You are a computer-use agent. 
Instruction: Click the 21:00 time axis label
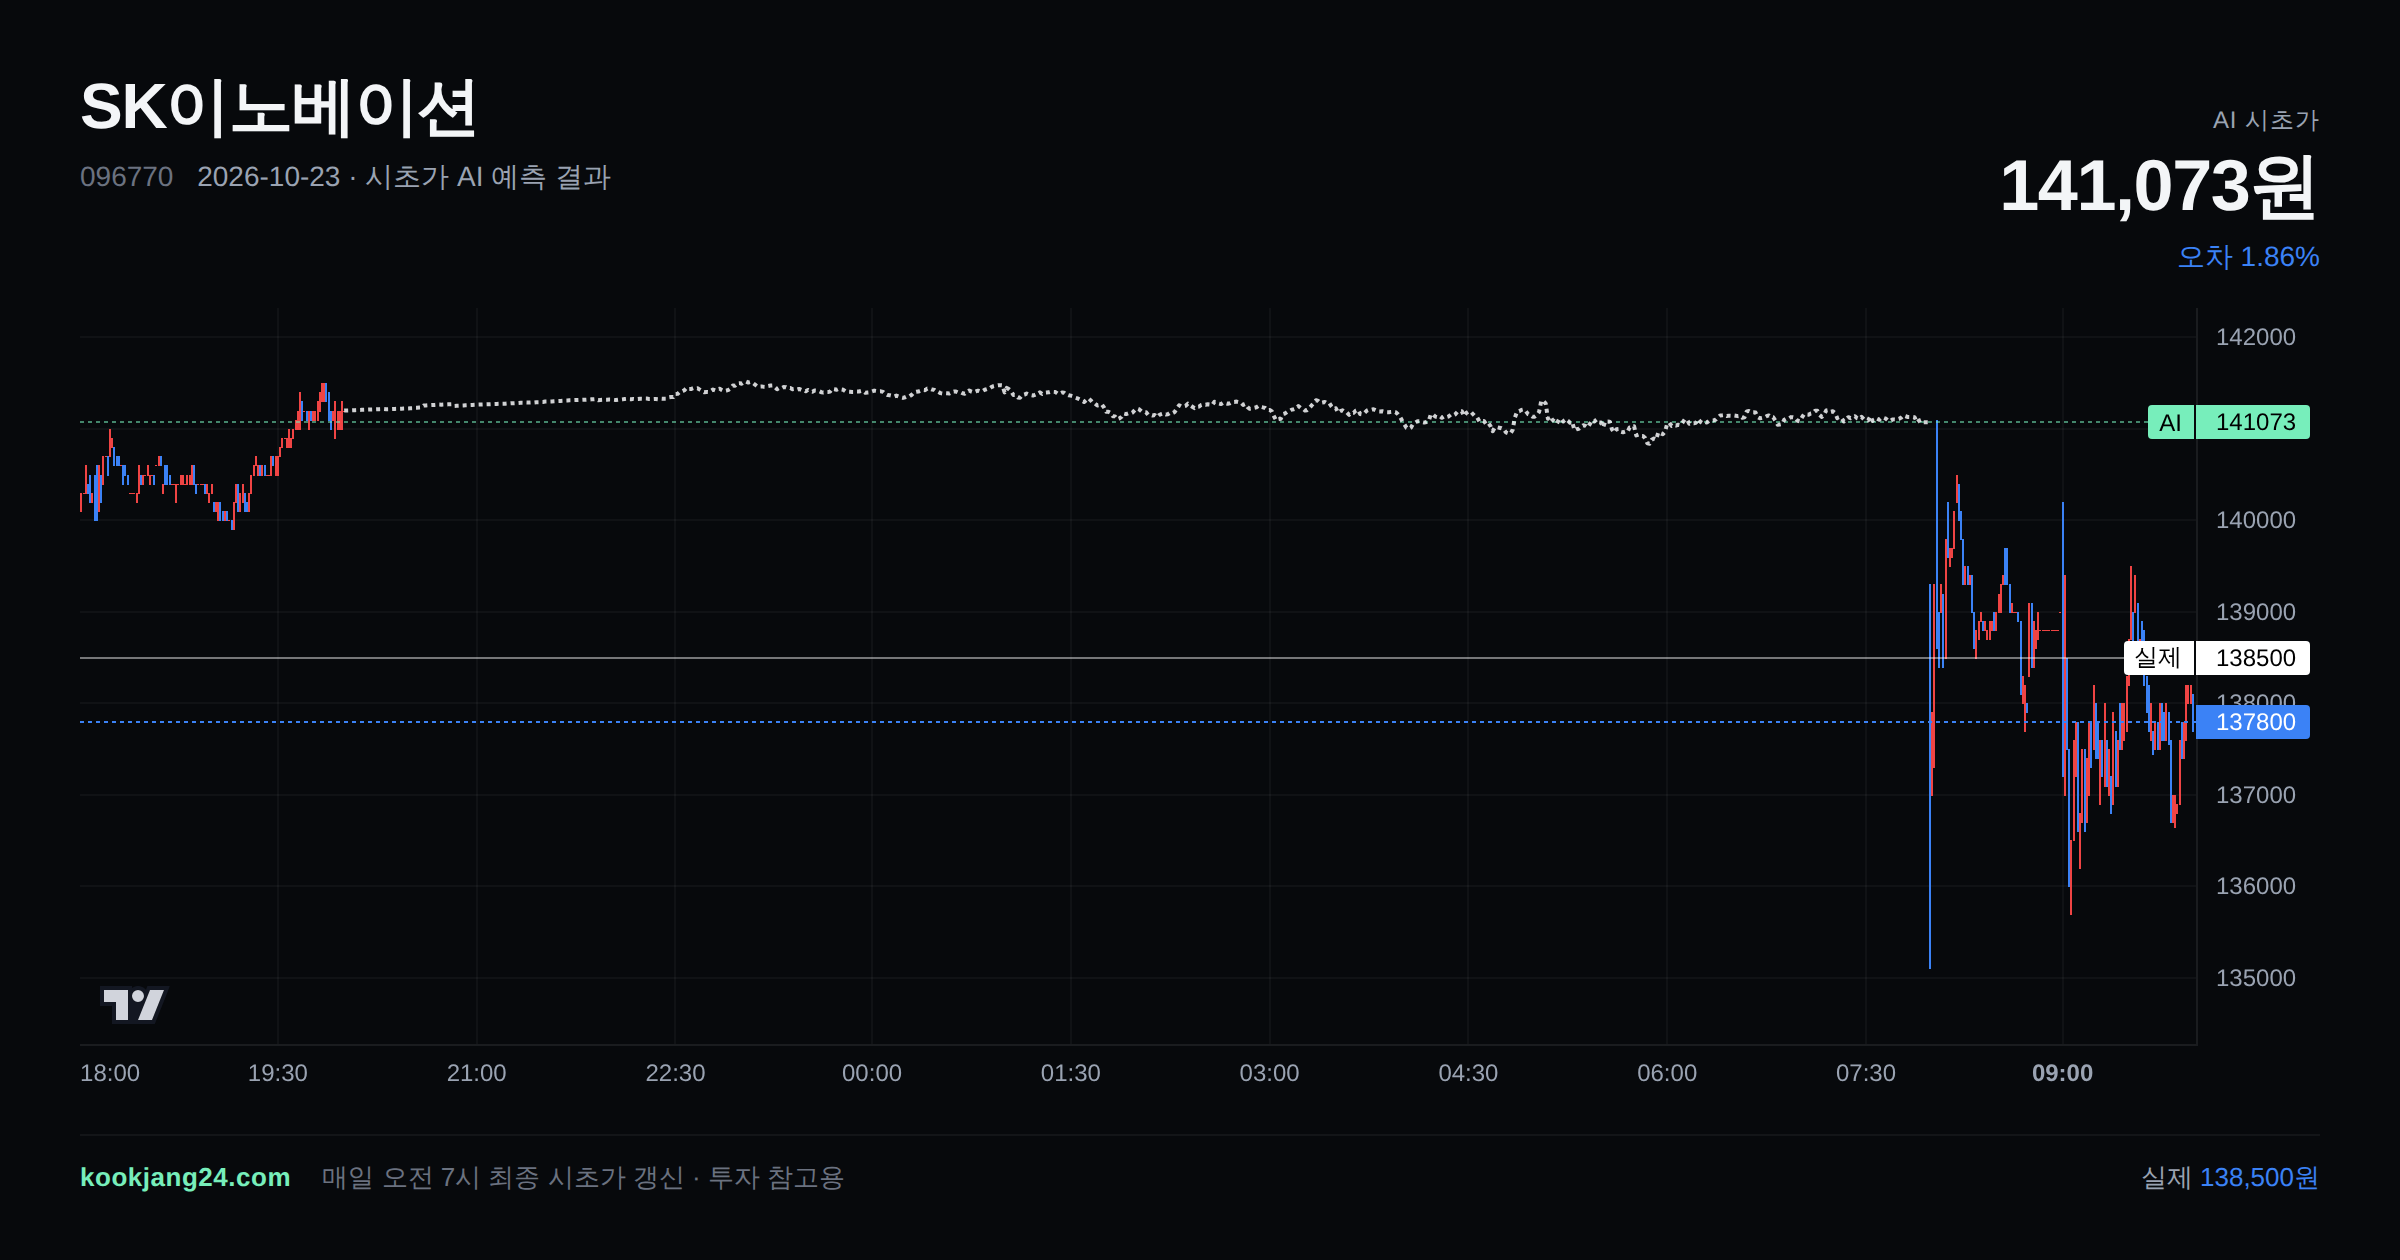(476, 1073)
